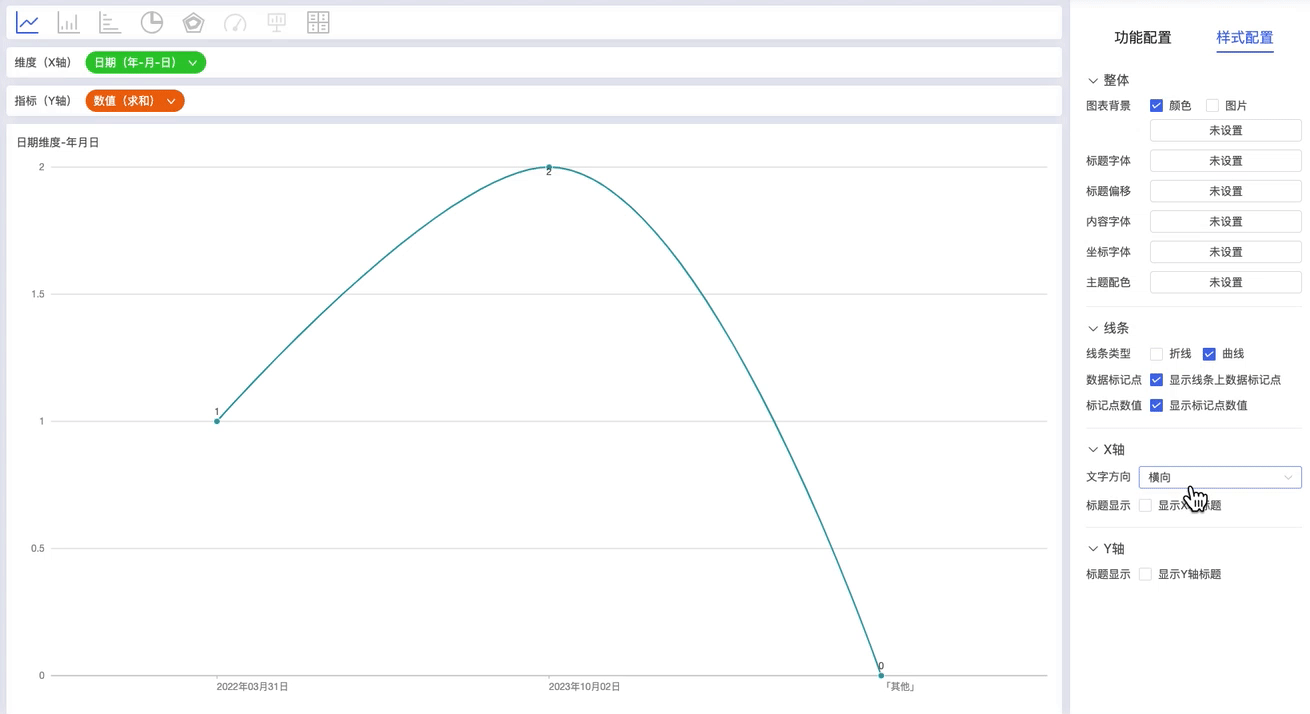Viewport: 1310px width, 714px height.
Task: Set the 图表背景 color 未设置 button
Action: tap(1226, 131)
